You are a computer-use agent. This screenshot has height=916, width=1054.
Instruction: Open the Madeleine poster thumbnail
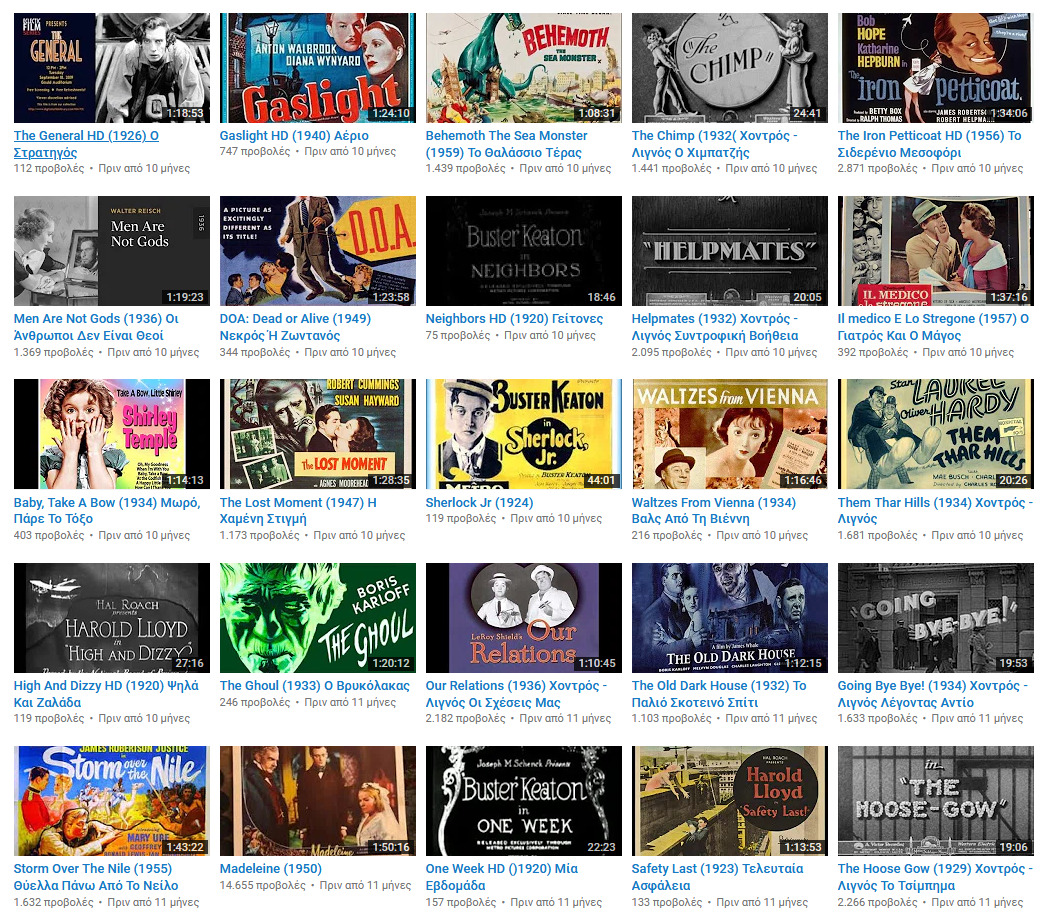[318, 800]
